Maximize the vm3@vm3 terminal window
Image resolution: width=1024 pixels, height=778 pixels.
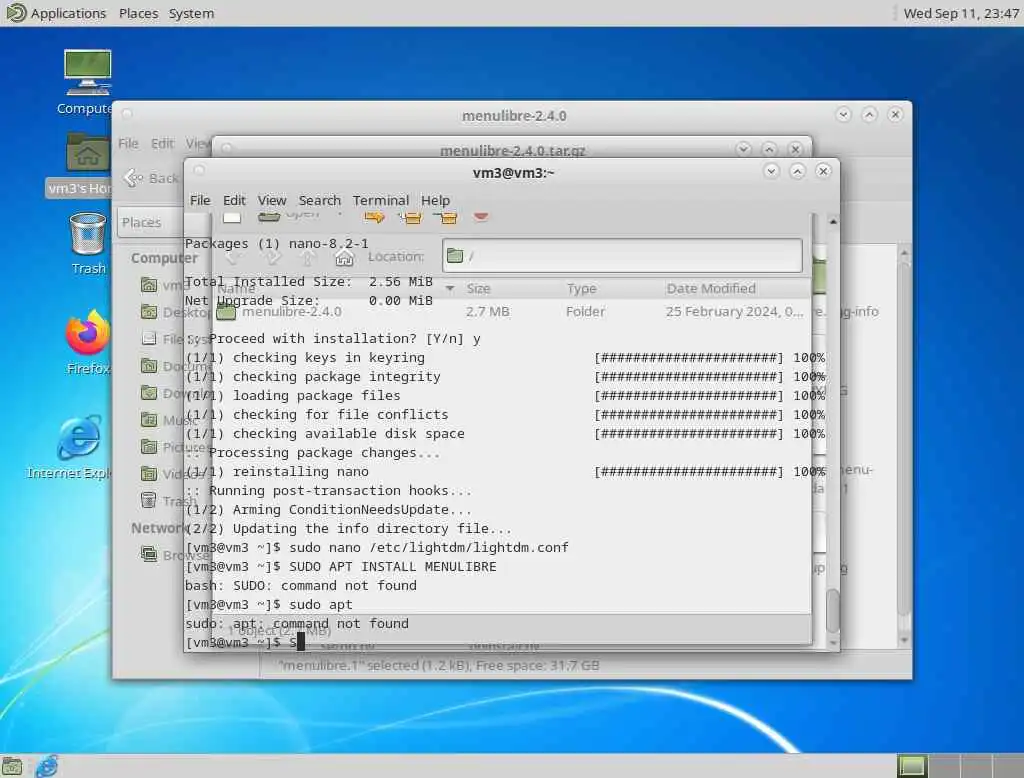(x=797, y=171)
